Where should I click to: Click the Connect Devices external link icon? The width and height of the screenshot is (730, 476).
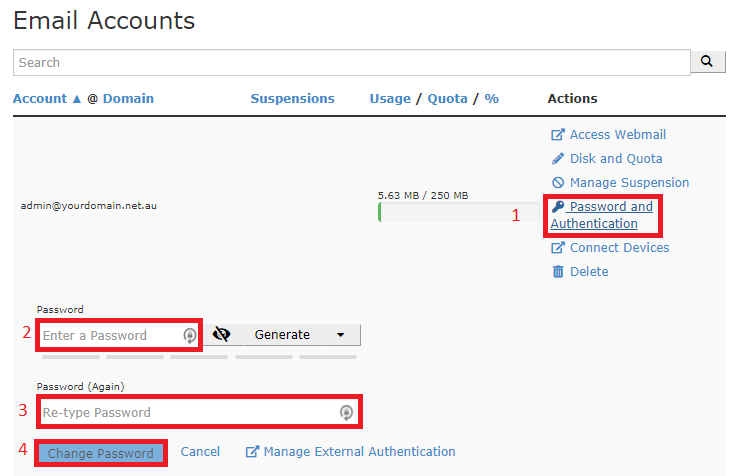[558, 248]
